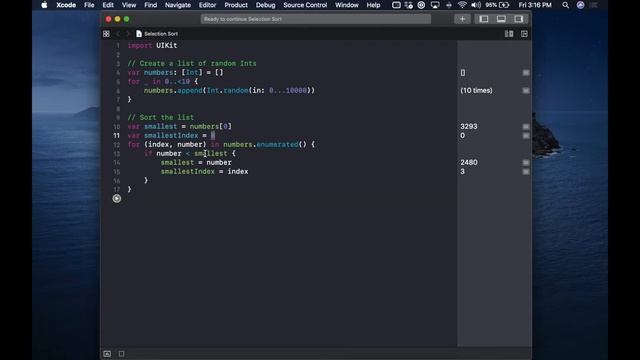Open the Navigate menu
The width and height of the screenshot is (640, 360).
pyautogui.click(x=178, y=5)
